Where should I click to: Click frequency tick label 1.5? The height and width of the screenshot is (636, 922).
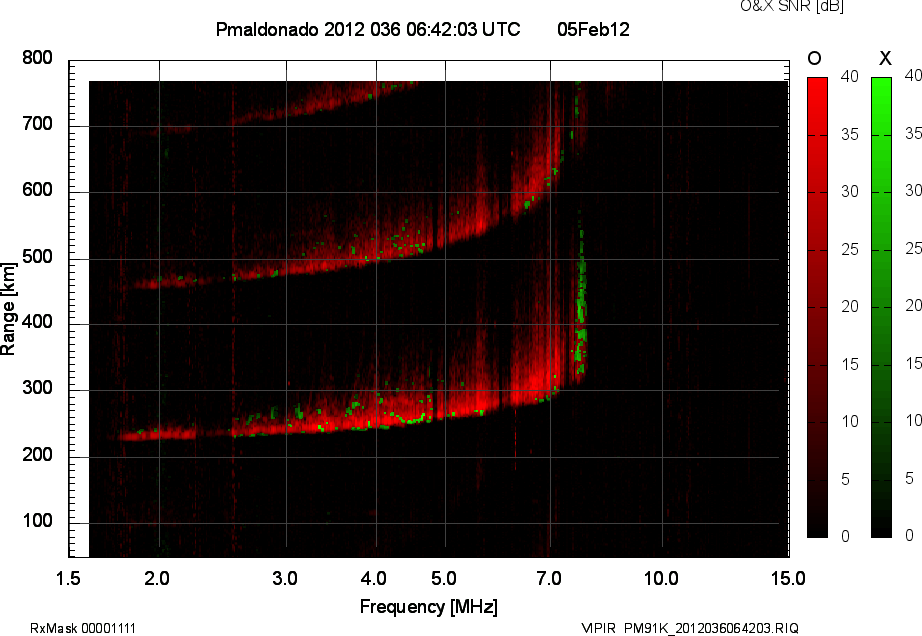(68, 578)
